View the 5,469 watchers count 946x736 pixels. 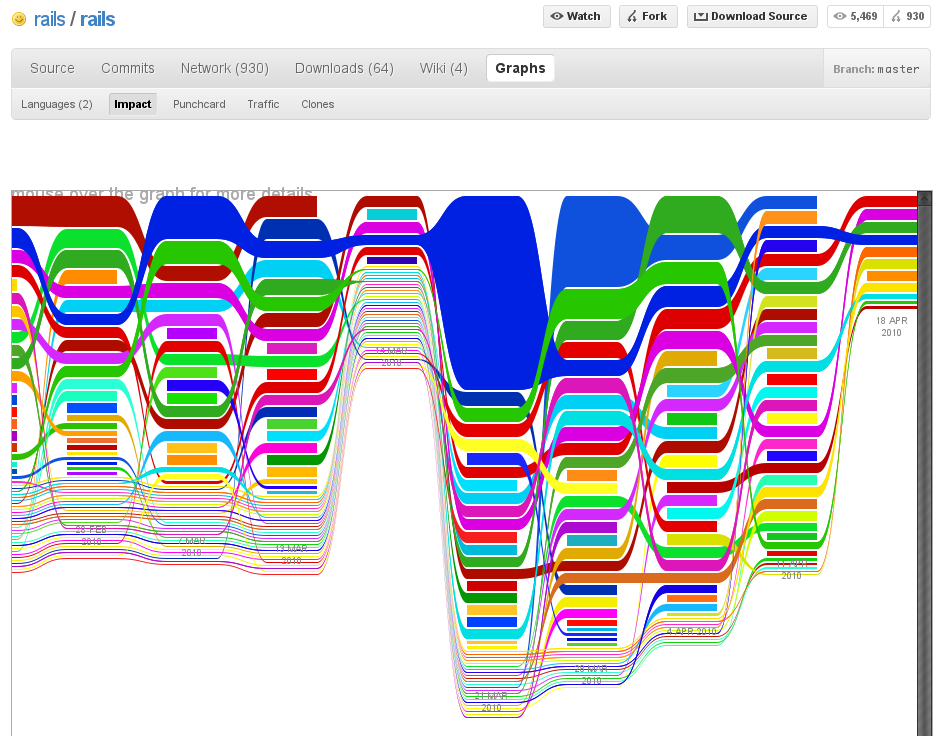pos(856,16)
